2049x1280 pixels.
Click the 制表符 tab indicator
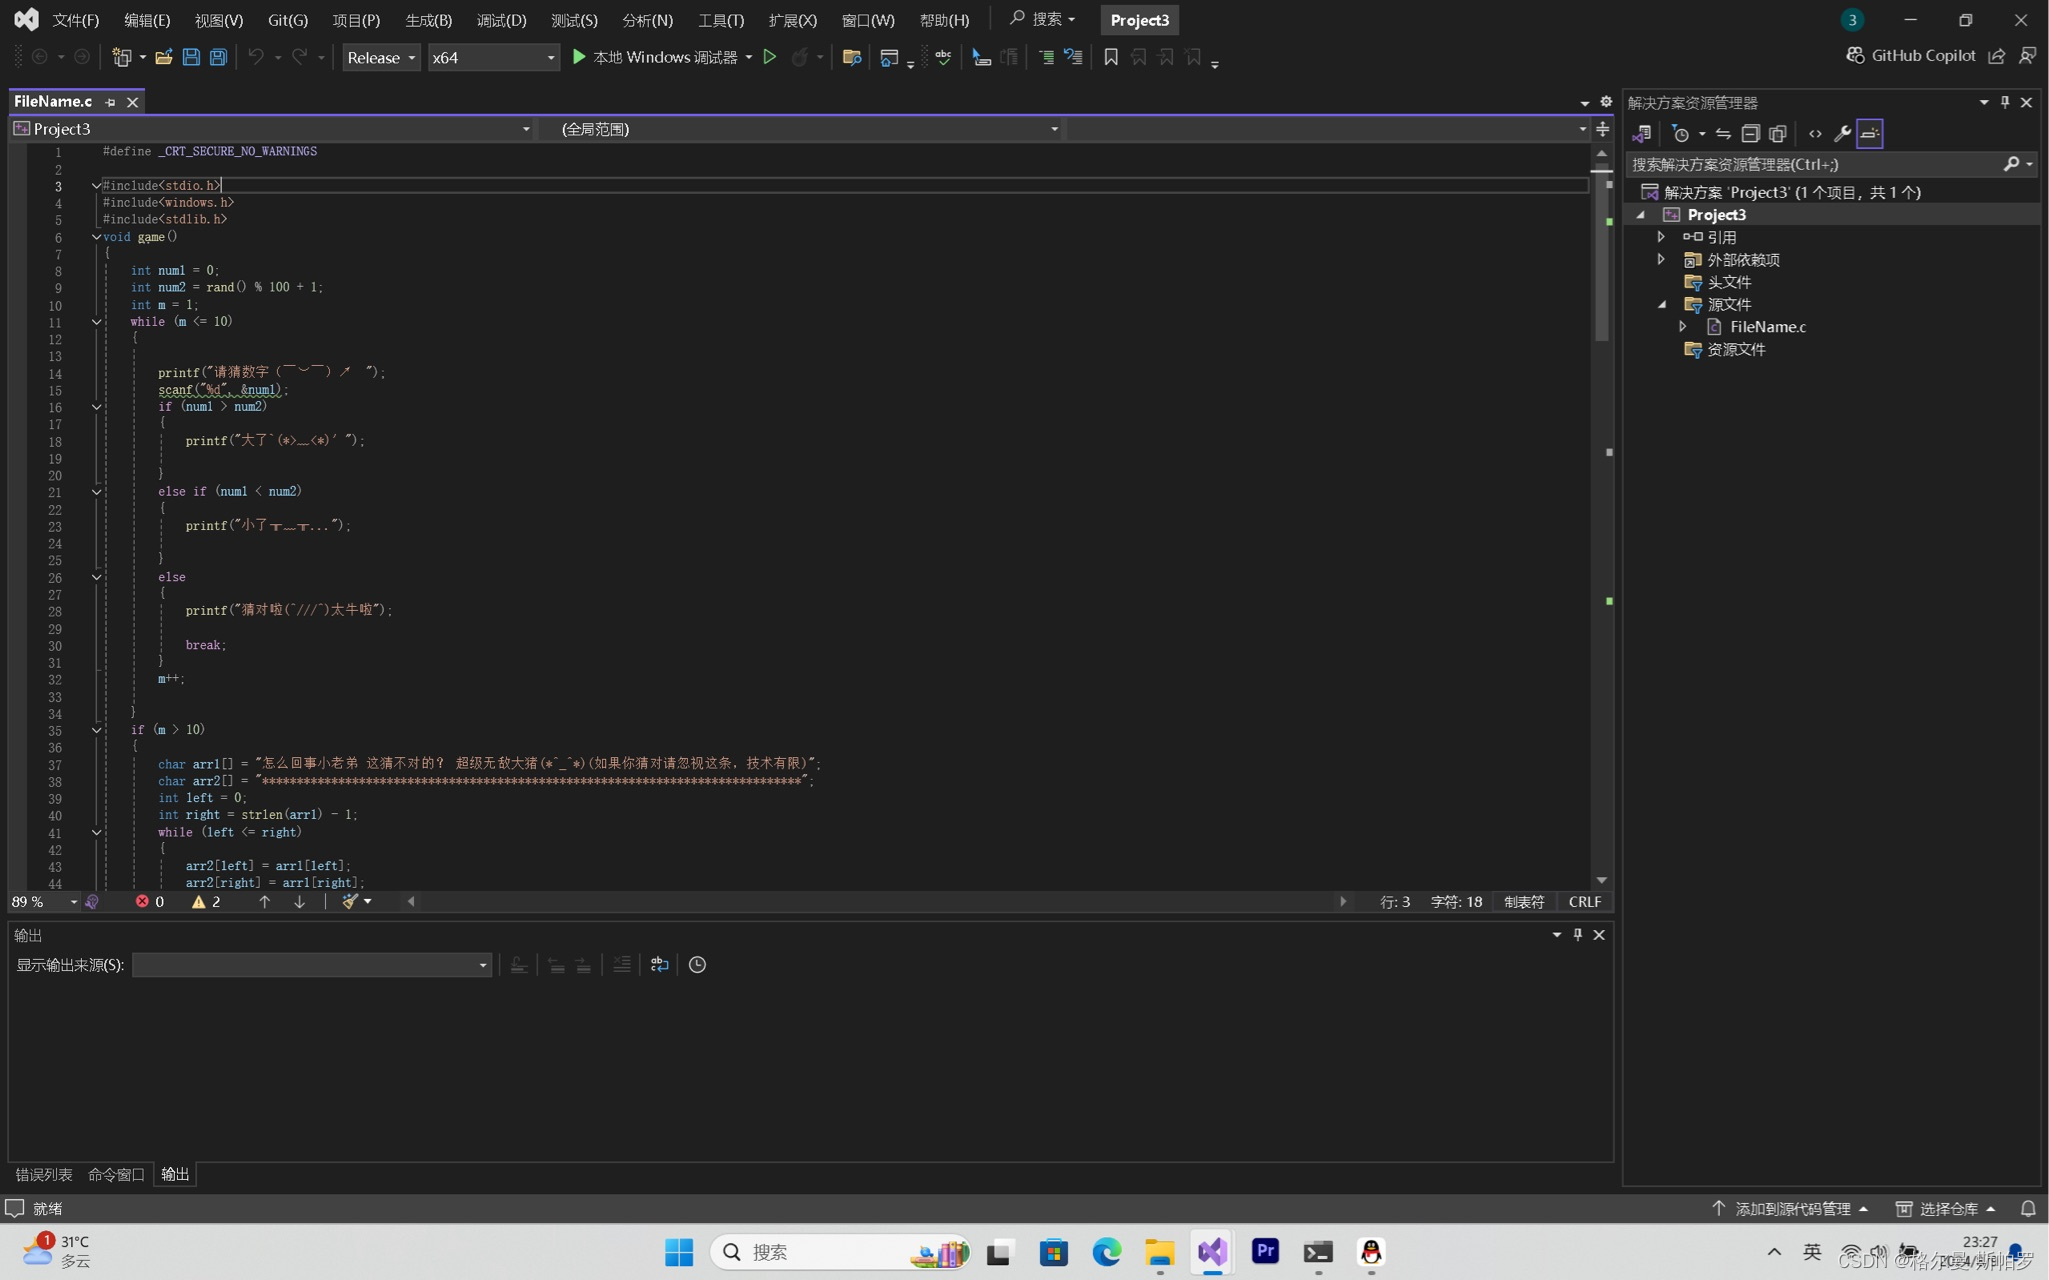coord(1524,901)
